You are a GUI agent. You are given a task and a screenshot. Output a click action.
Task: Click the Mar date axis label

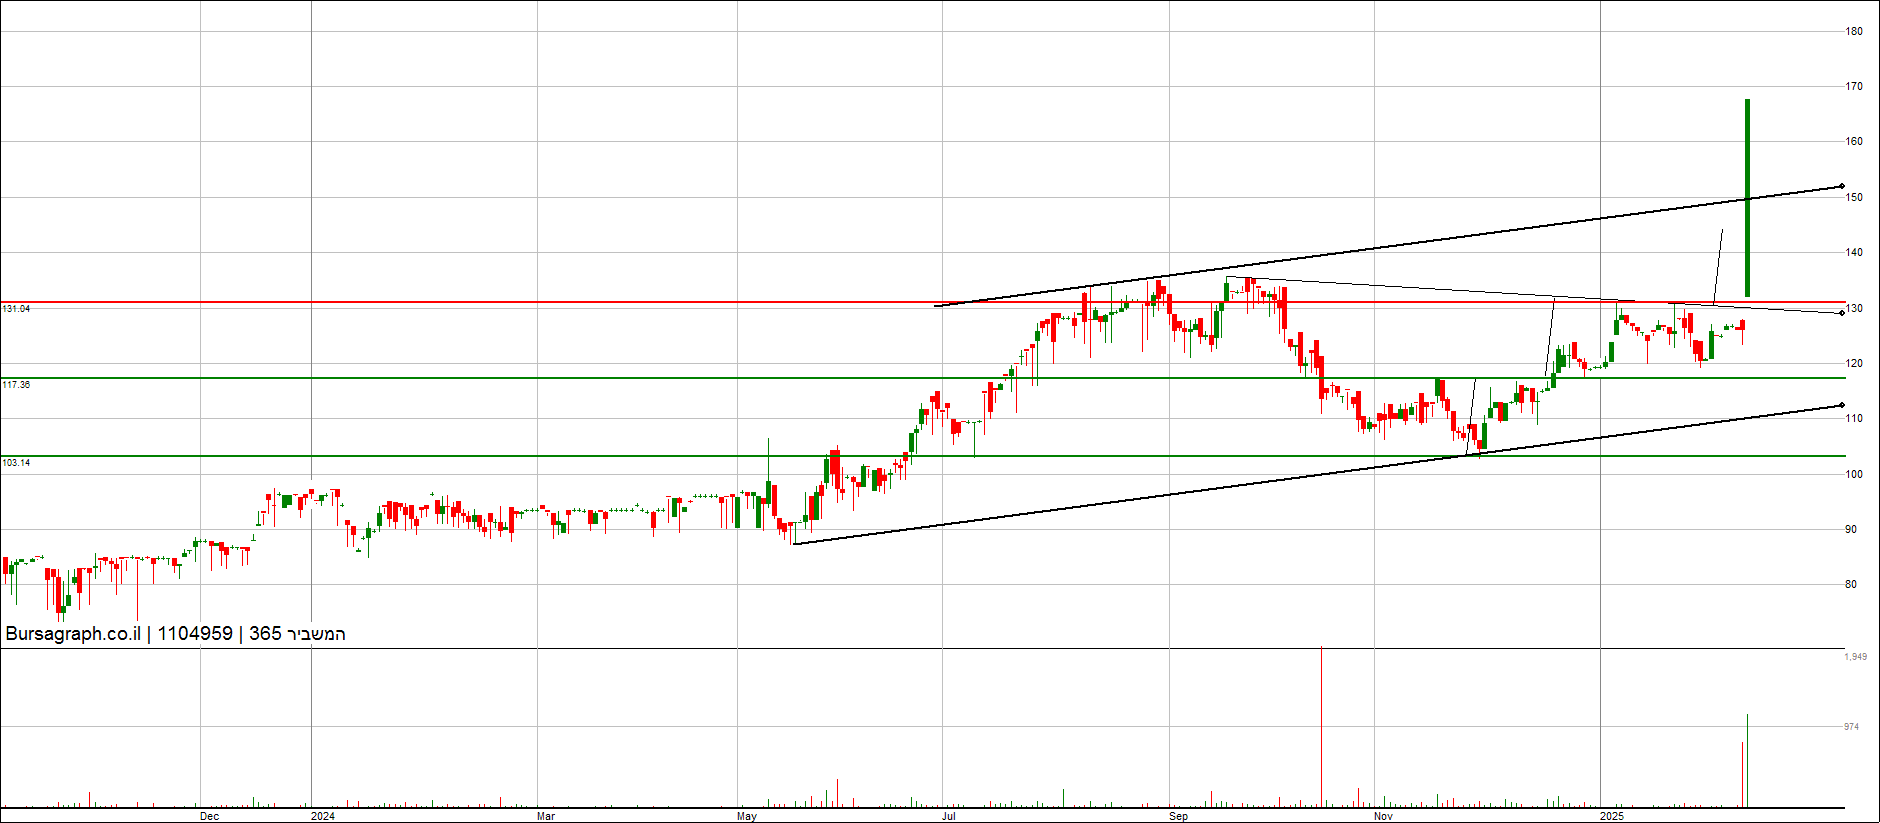546,816
